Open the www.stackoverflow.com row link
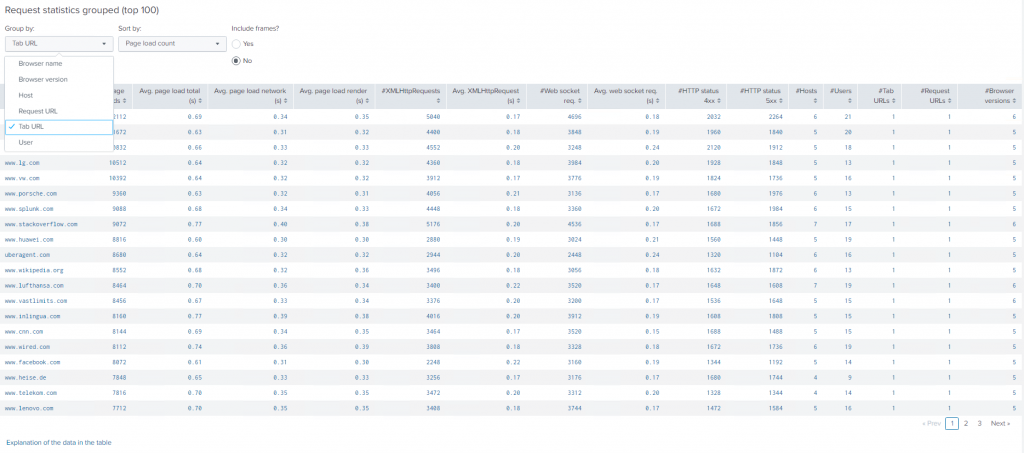 point(41,224)
